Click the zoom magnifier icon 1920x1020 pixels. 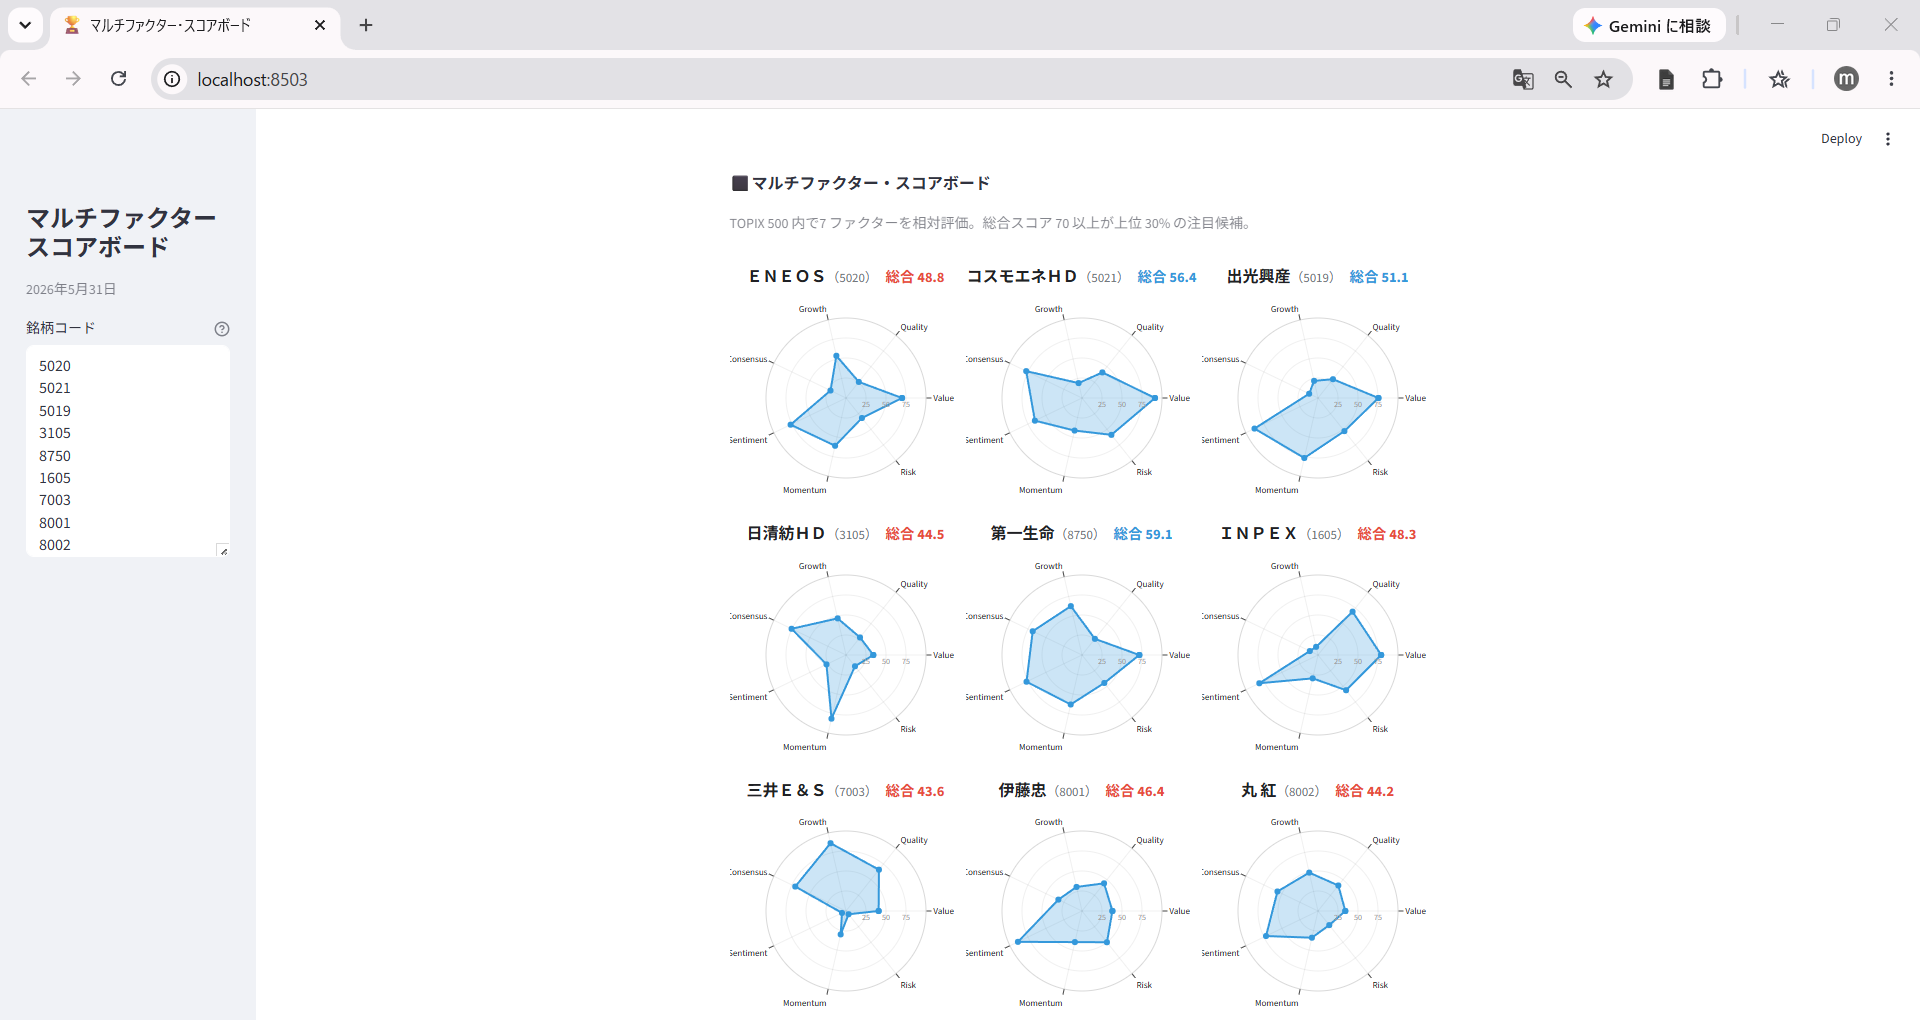tap(1563, 79)
